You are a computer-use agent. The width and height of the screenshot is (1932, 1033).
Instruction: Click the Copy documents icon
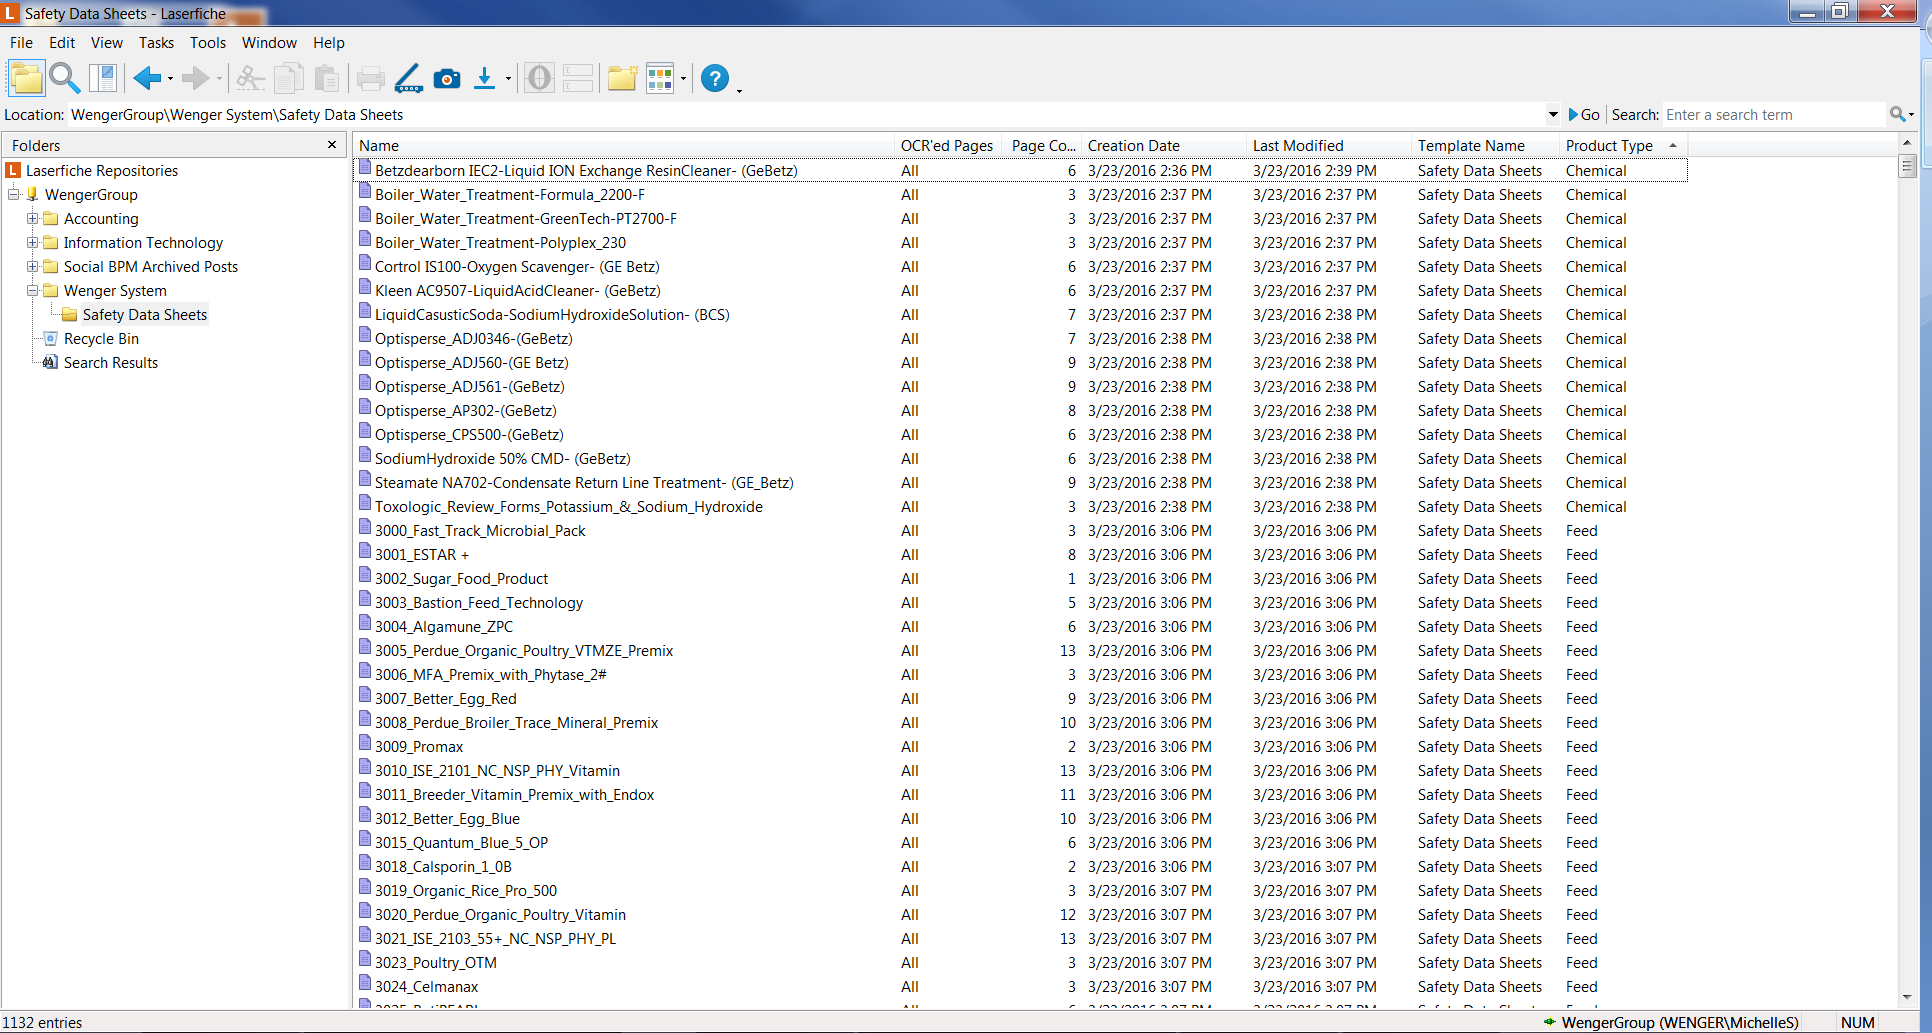289,78
